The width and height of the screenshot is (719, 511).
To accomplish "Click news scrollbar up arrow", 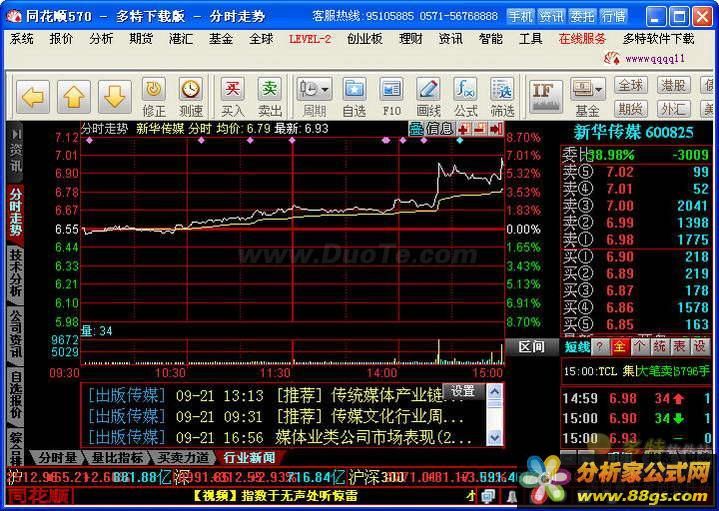I will point(494,392).
